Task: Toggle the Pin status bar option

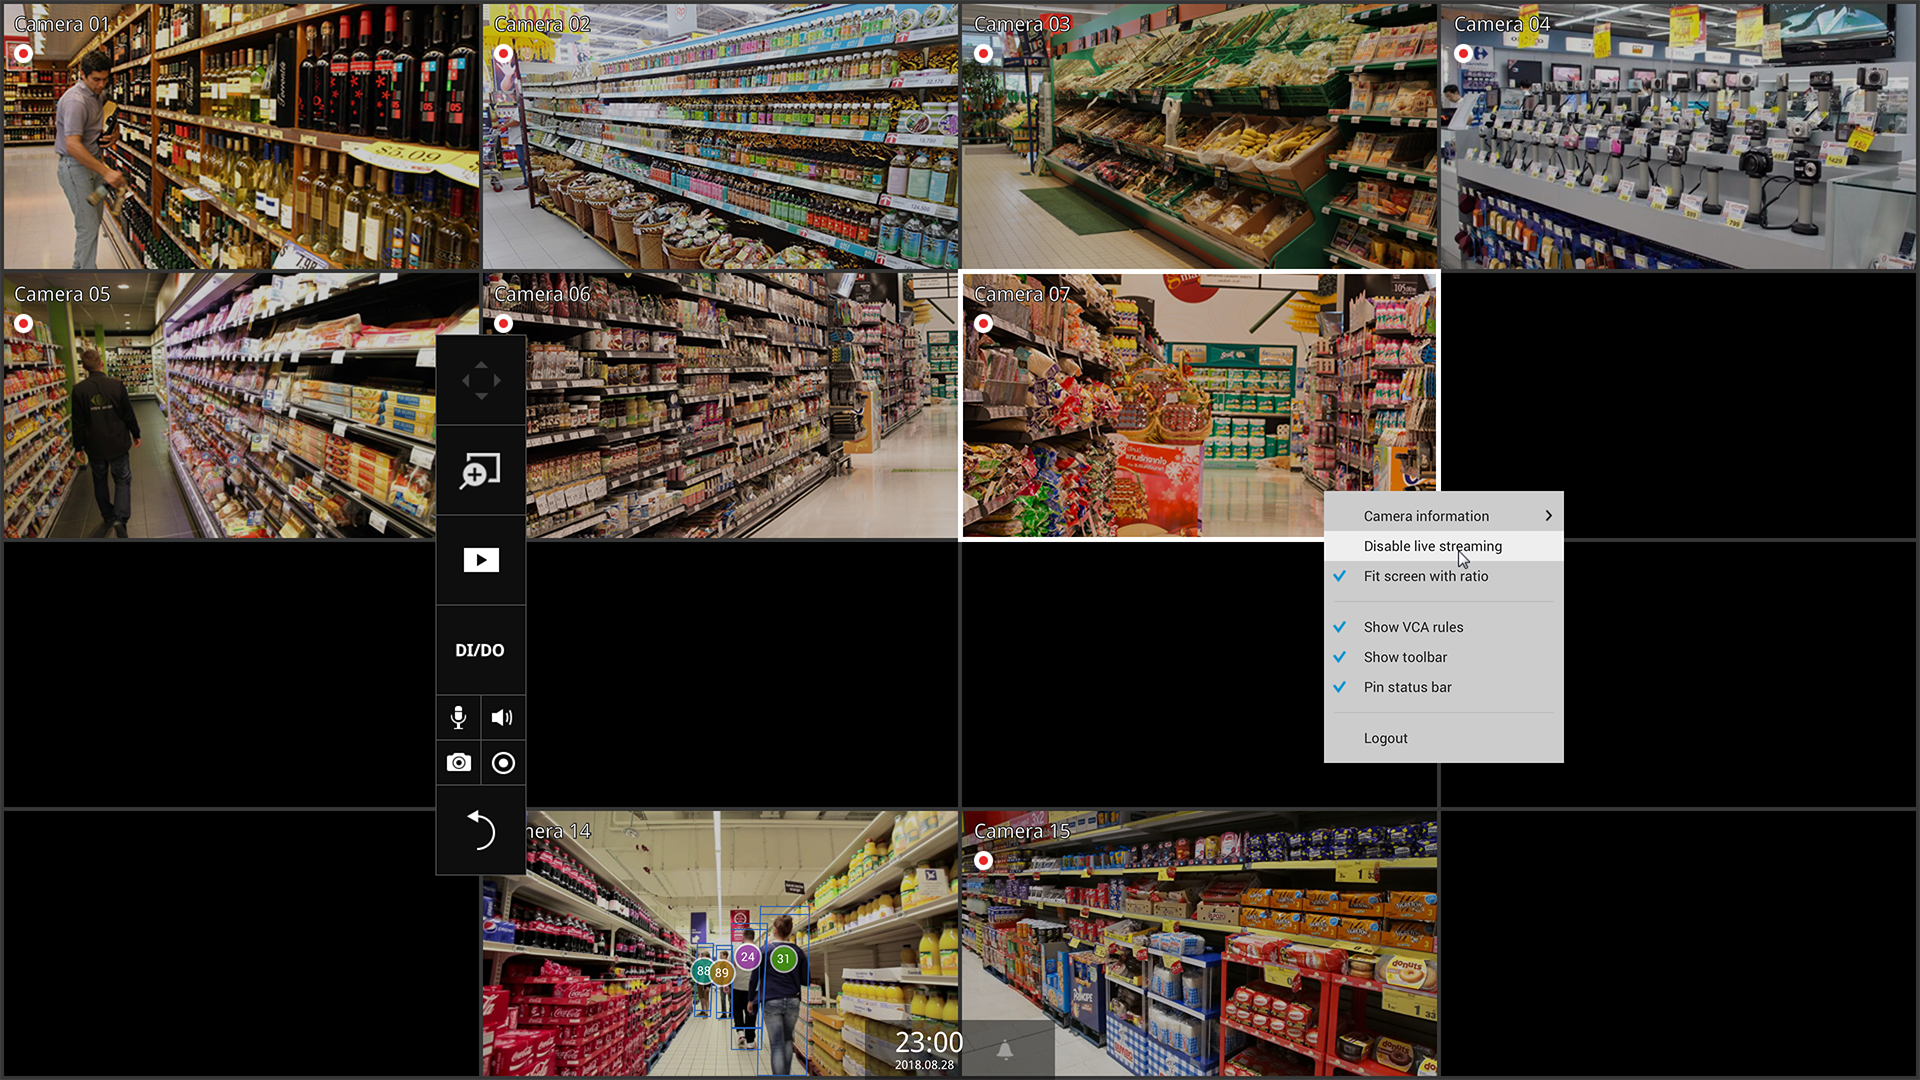Action: coord(1407,687)
